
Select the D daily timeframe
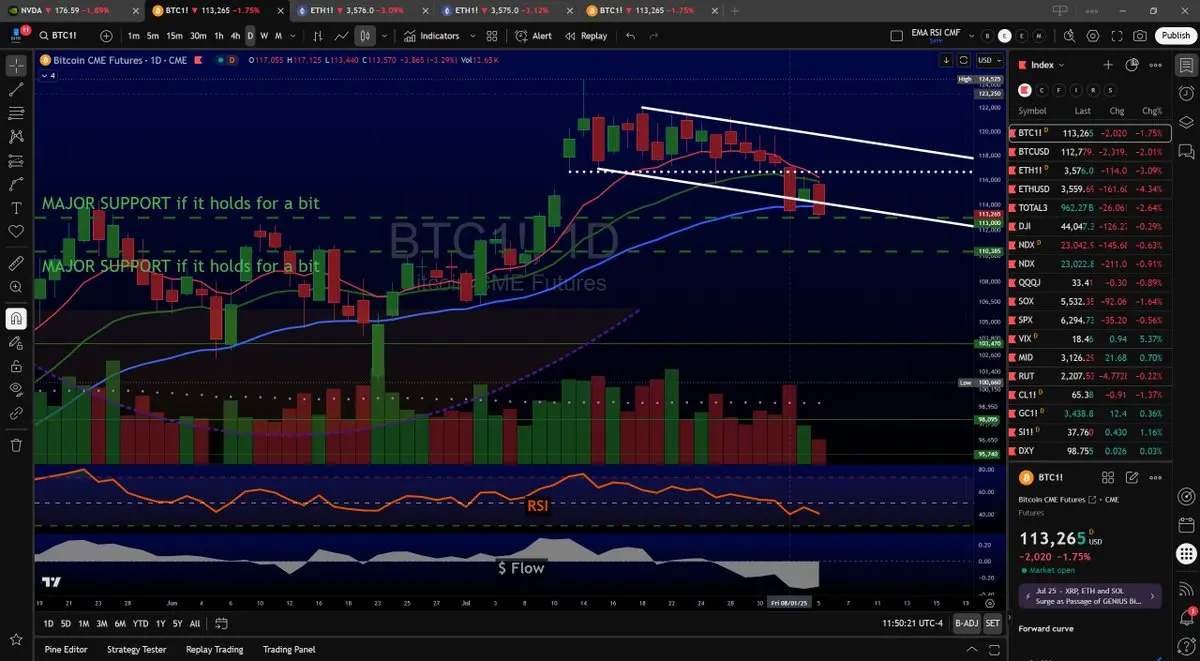(x=250, y=35)
